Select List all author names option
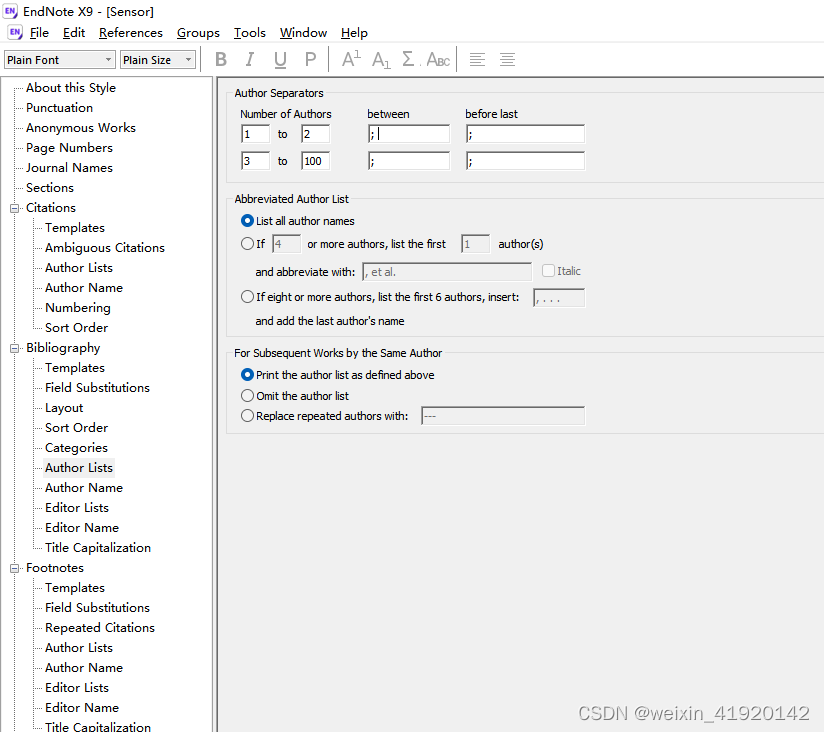The image size is (824, 732). [247, 221]
